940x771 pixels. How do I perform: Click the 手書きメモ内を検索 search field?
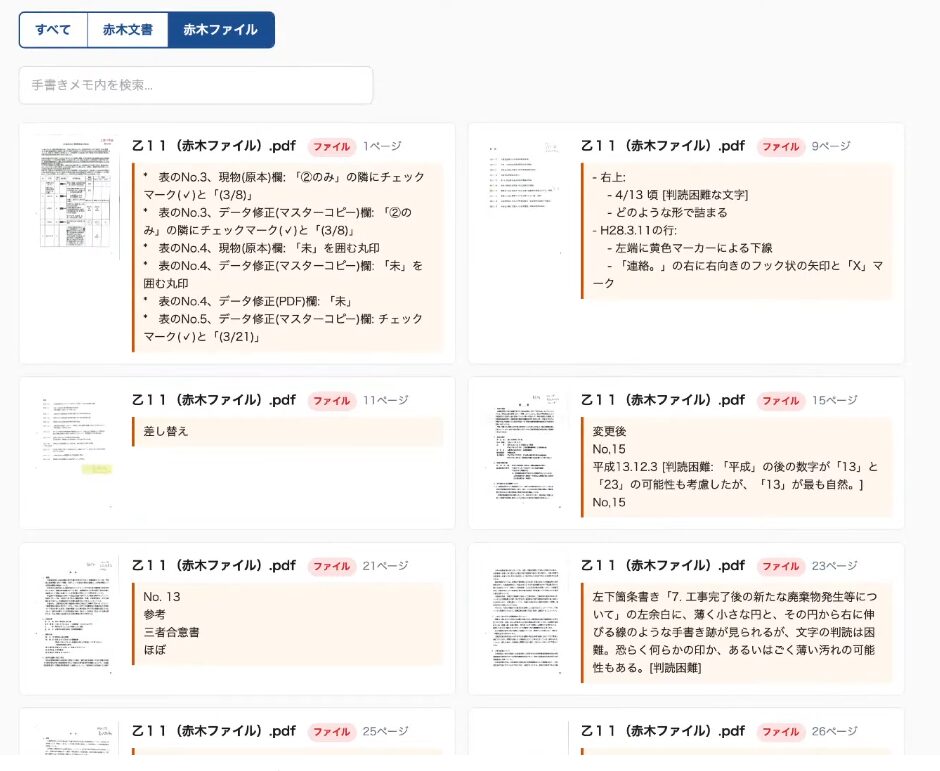pos(196,85)
